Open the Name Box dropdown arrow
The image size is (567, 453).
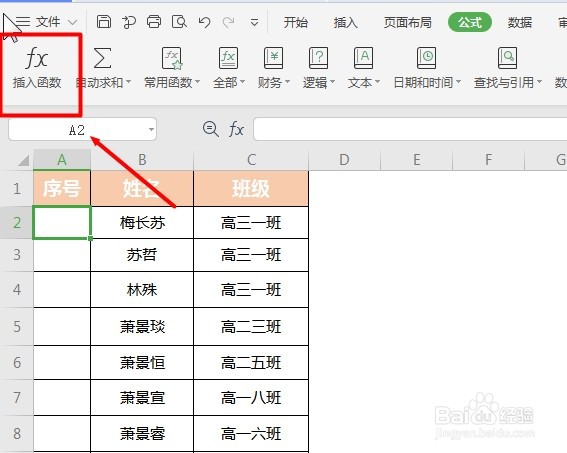[x=151, y=129]
